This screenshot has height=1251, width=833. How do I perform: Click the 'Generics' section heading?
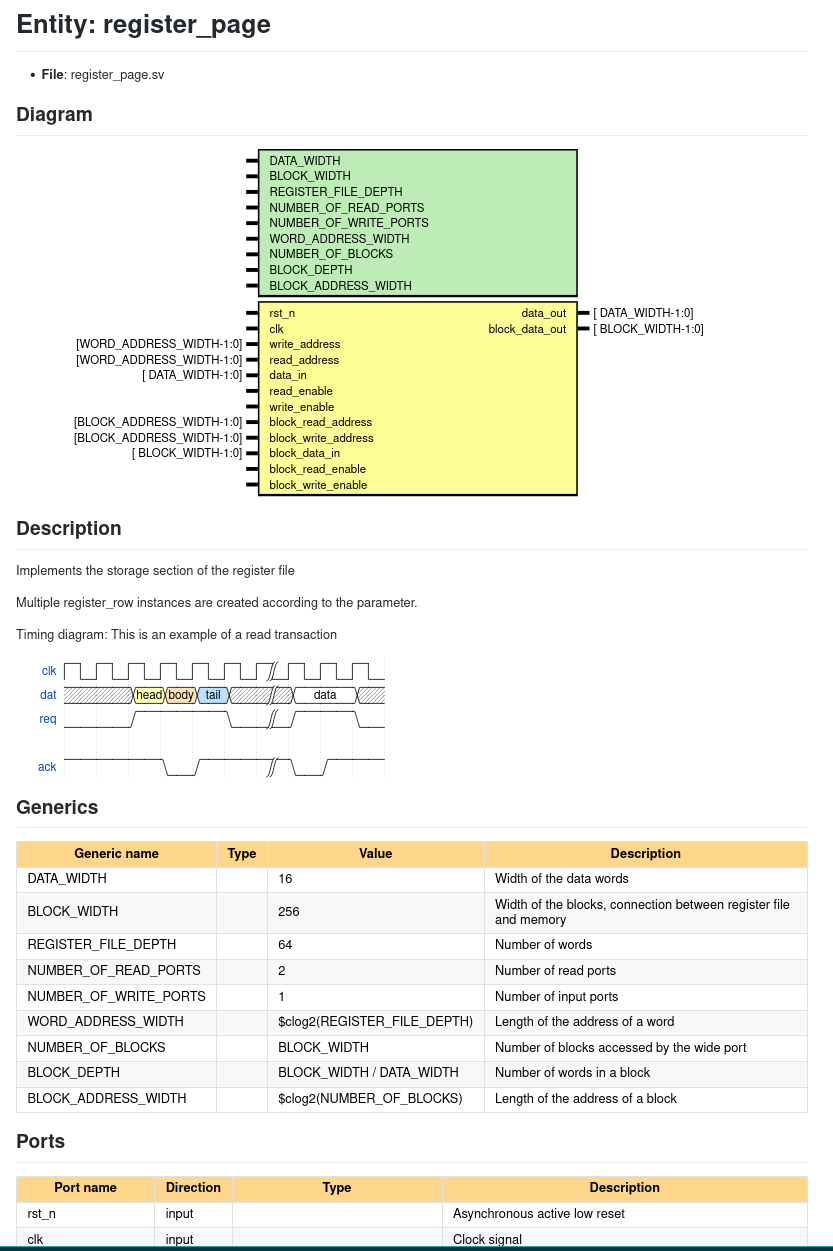[x=57, y=808]
